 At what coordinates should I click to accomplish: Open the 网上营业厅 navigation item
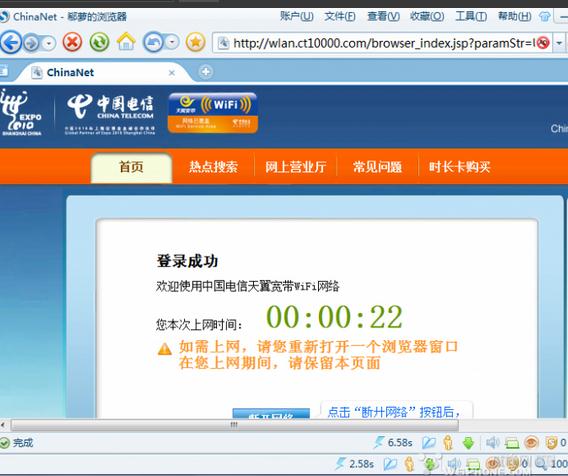pyautogui.click(x=296, y=167)
